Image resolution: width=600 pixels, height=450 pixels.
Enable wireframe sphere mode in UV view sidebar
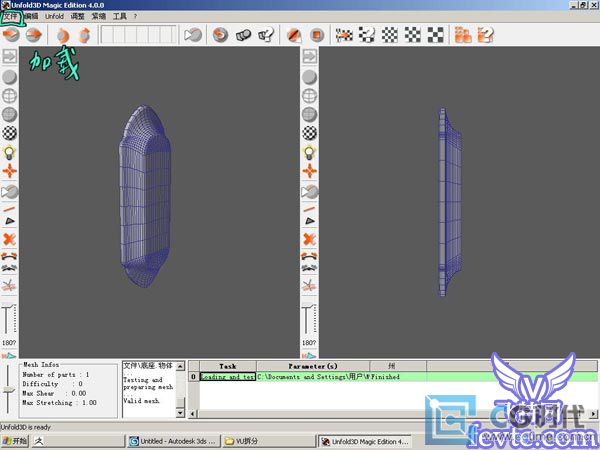click(x=310, y=96)
